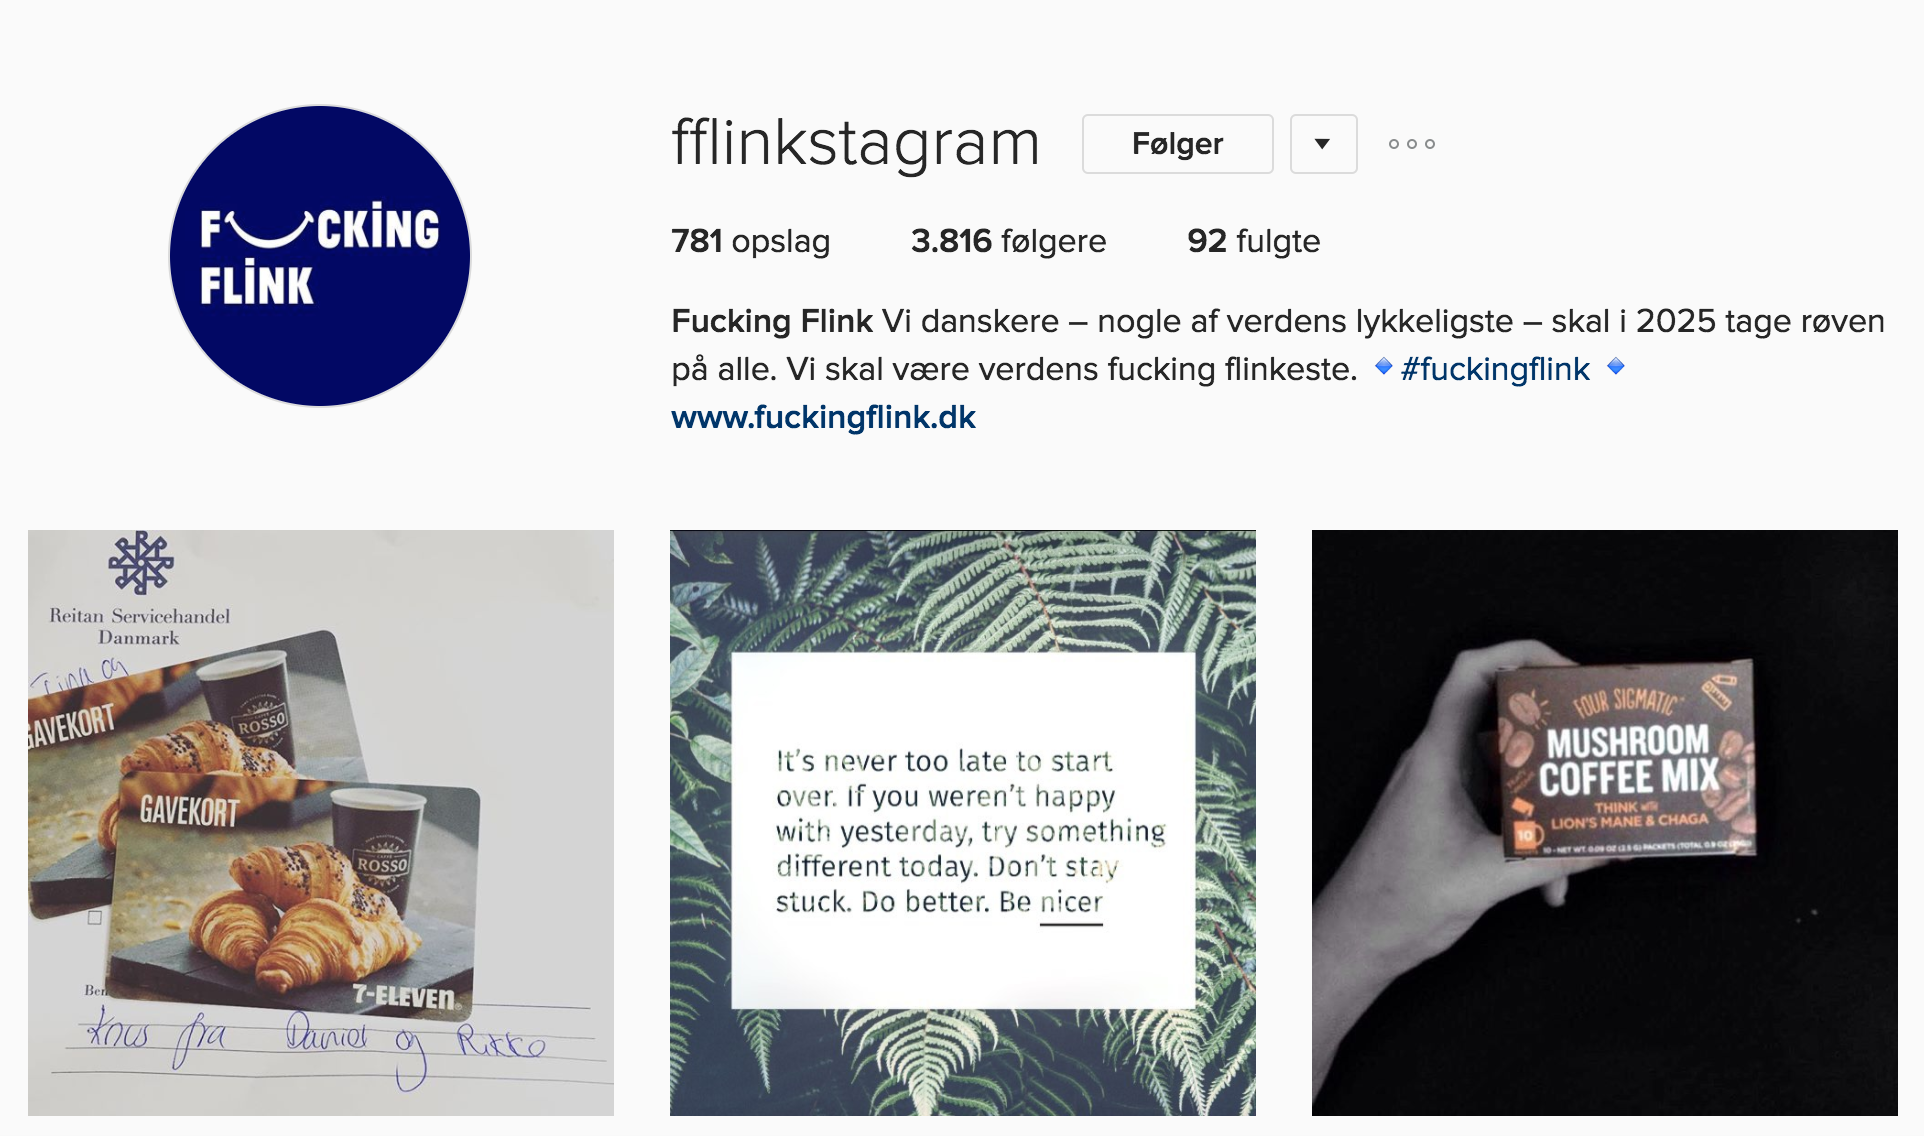Click the blue diamond after #fuckingflink

pos(1615,367)
